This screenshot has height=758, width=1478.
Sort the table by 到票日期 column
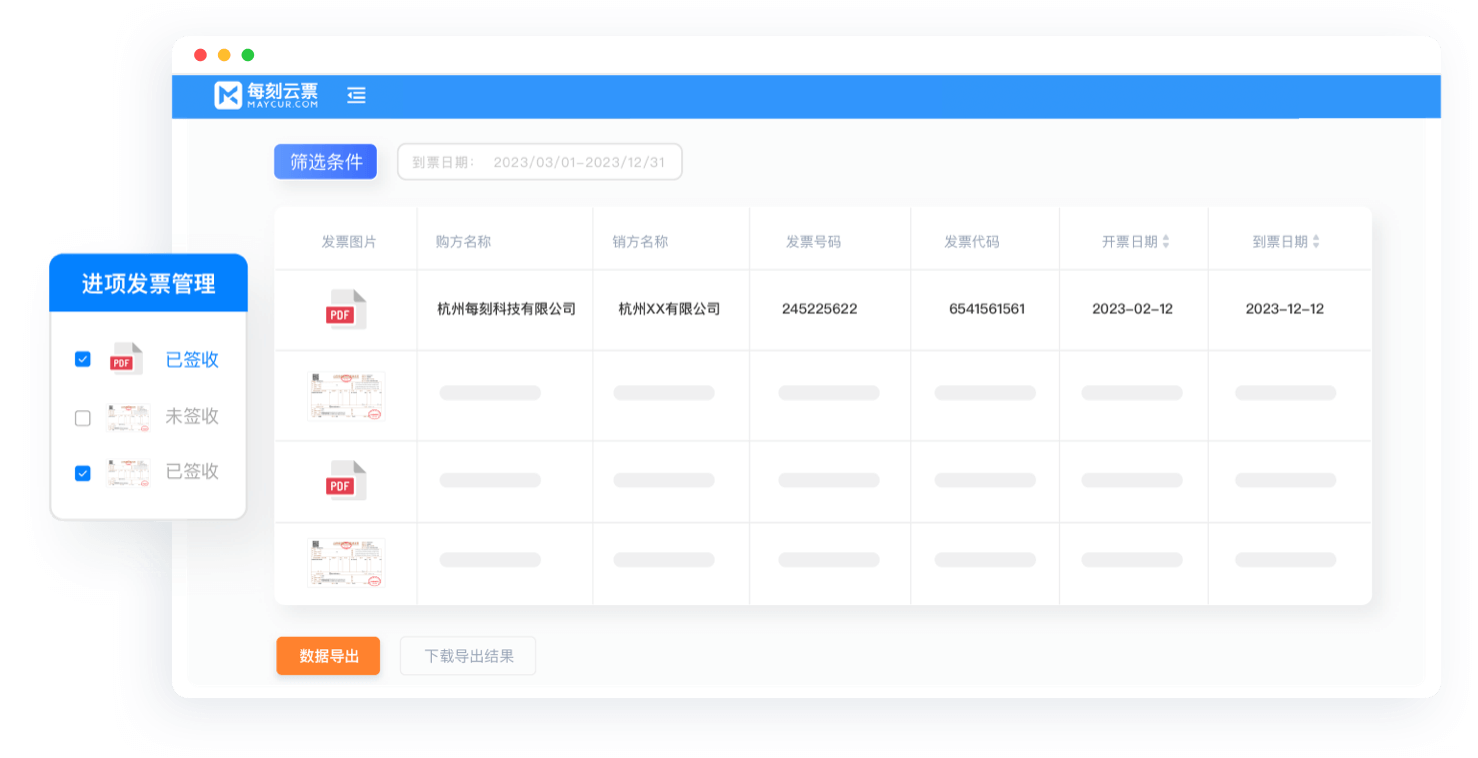1315,242
